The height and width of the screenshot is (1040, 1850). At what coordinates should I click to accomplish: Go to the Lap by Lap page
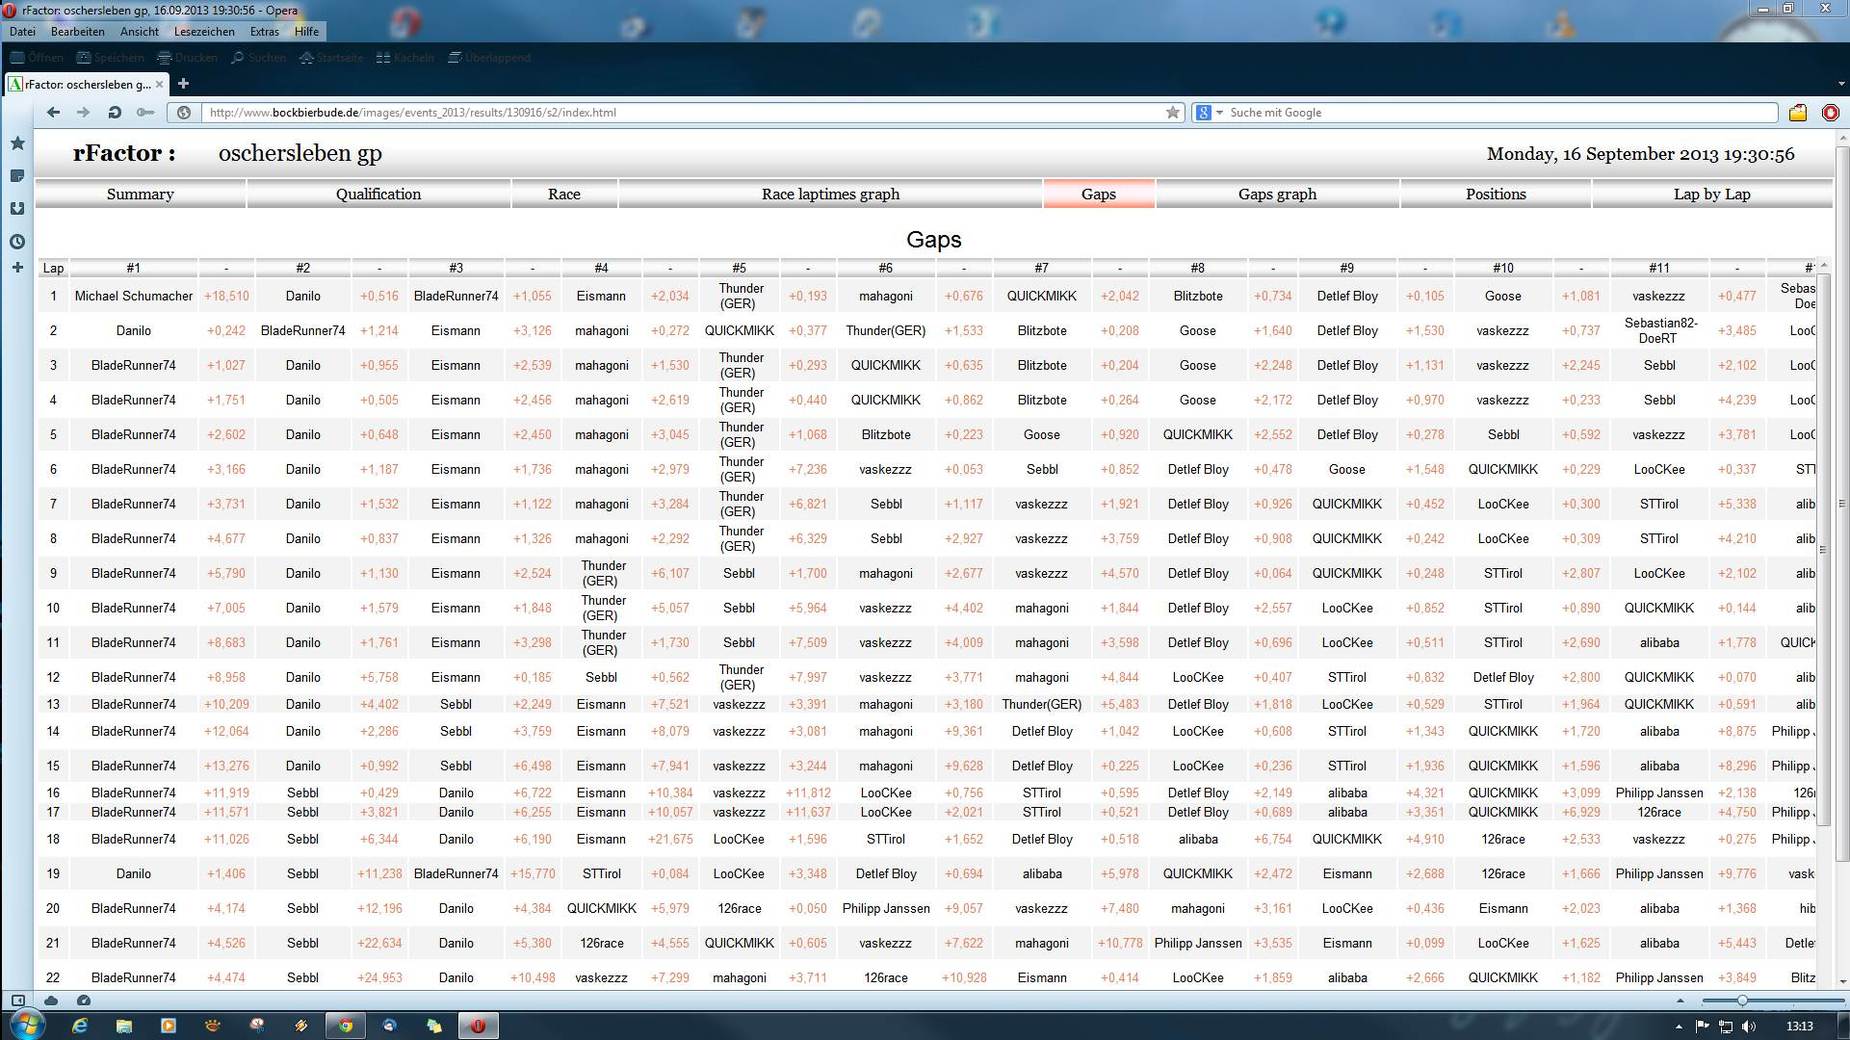[x=1711, y=194]
